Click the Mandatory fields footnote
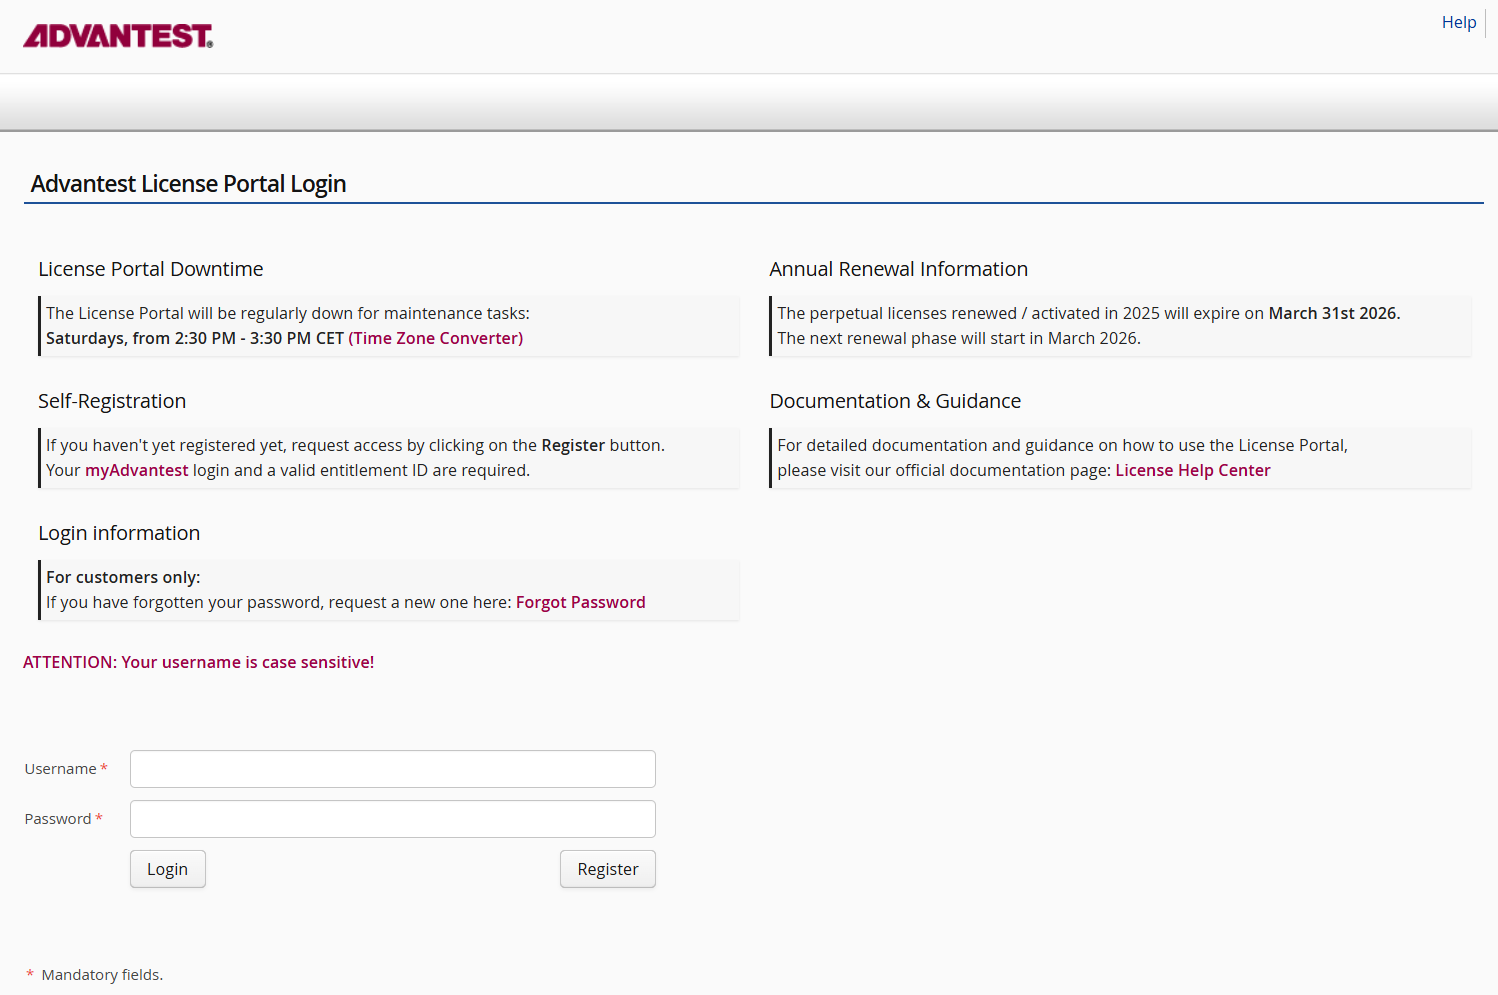The width and height of the screenshot is (1498, 995). coord(101,975)
